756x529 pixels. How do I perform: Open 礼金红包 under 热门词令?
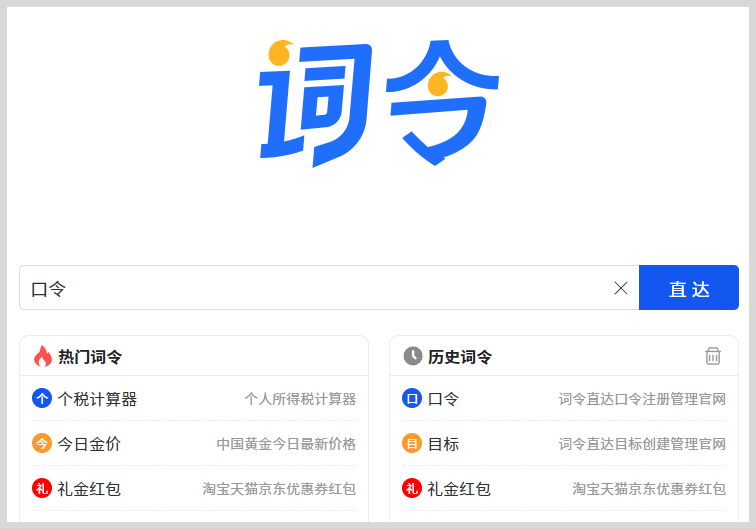[x=89, y=488]
